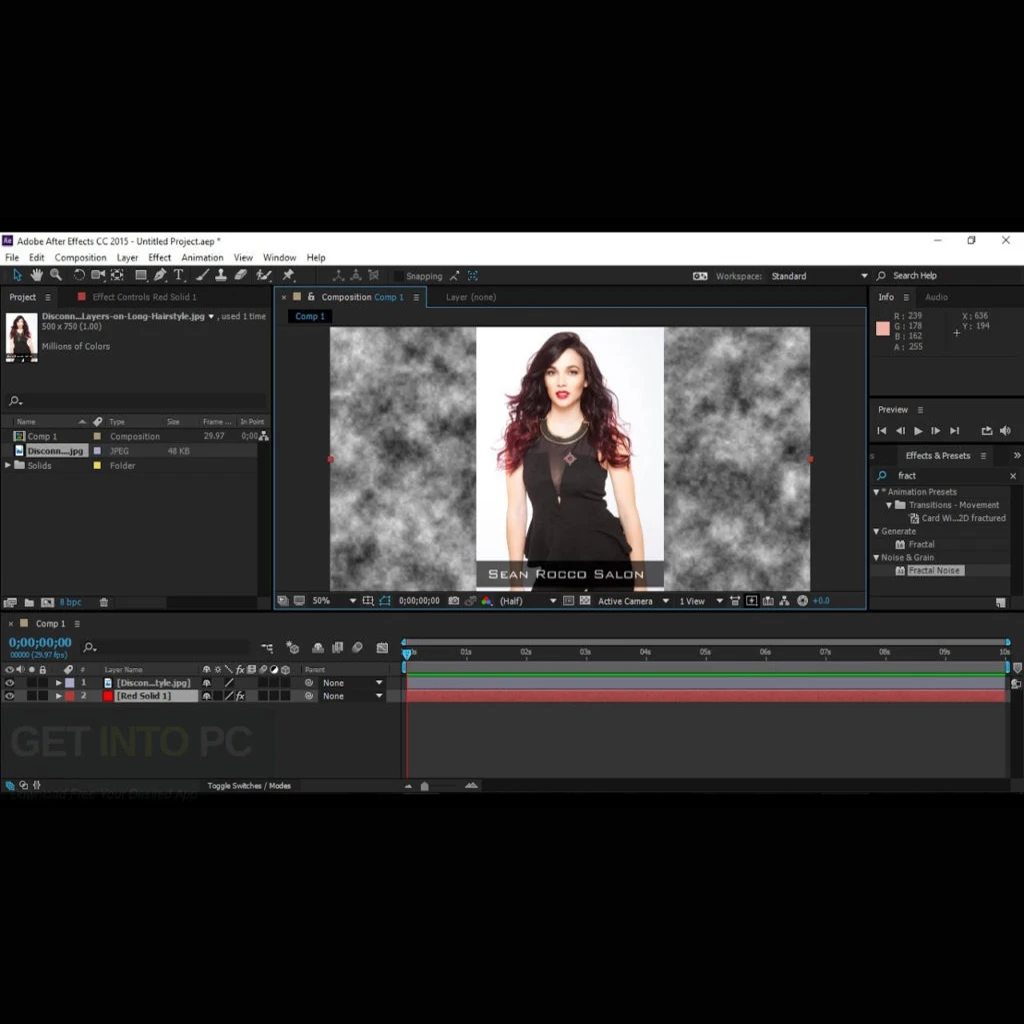Toggle transparency grid in viewer
Viewport: 1024px width, 1024px height.
585,601
